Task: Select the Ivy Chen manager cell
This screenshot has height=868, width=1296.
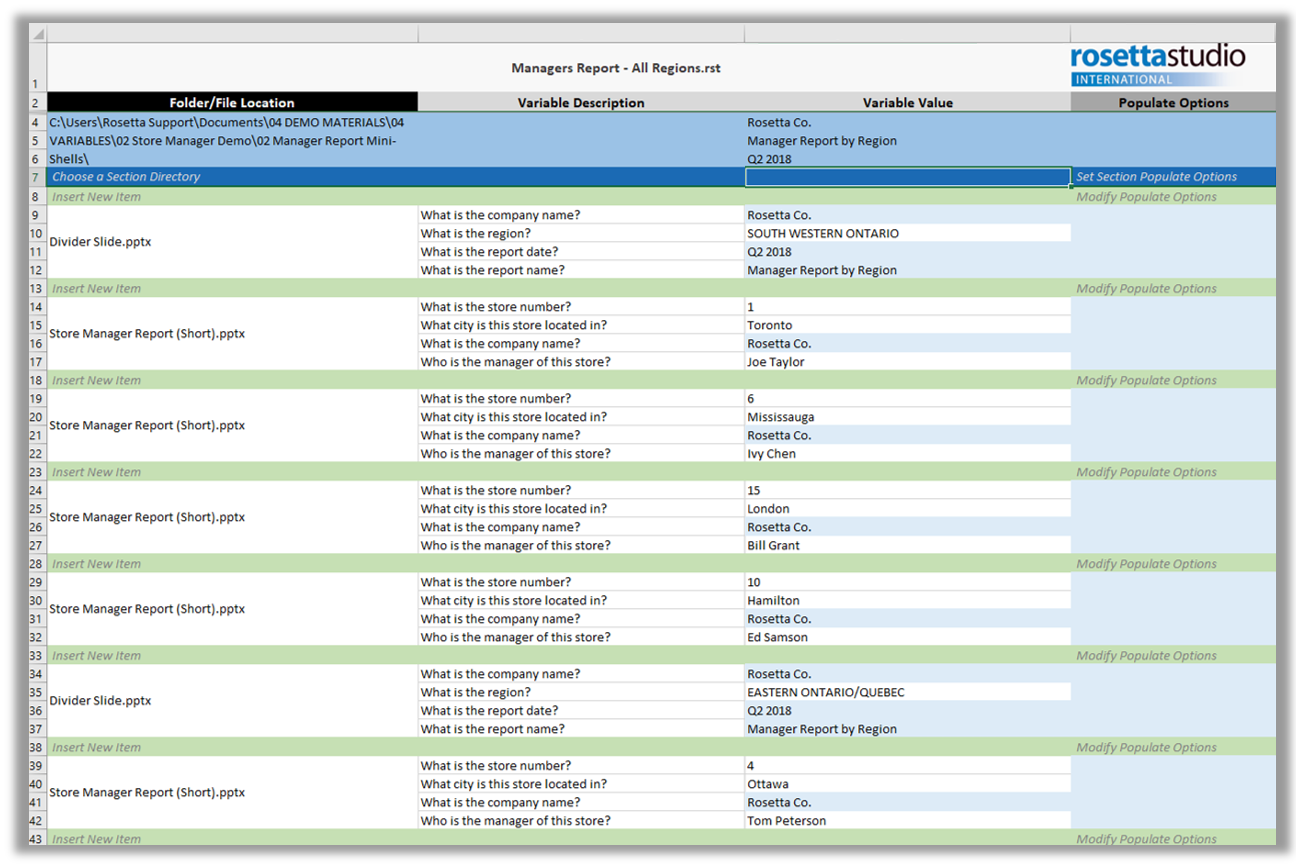Action: [907, 454]
